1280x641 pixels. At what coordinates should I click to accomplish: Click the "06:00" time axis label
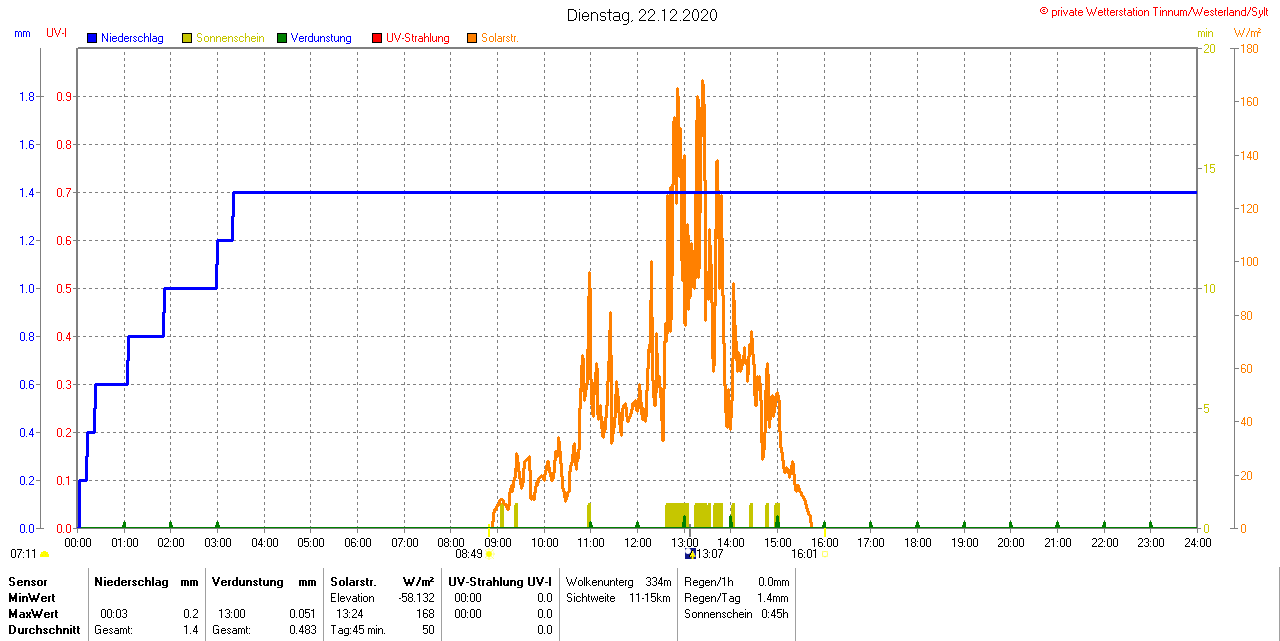click(358, 543)
